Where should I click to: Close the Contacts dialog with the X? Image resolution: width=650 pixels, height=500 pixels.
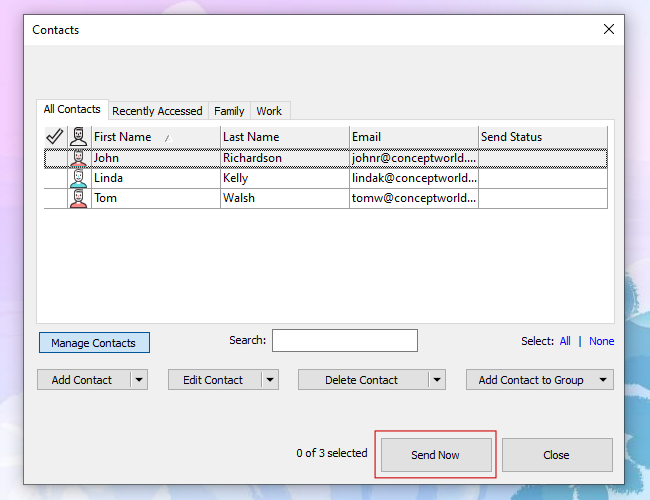[x=609, y=29]
